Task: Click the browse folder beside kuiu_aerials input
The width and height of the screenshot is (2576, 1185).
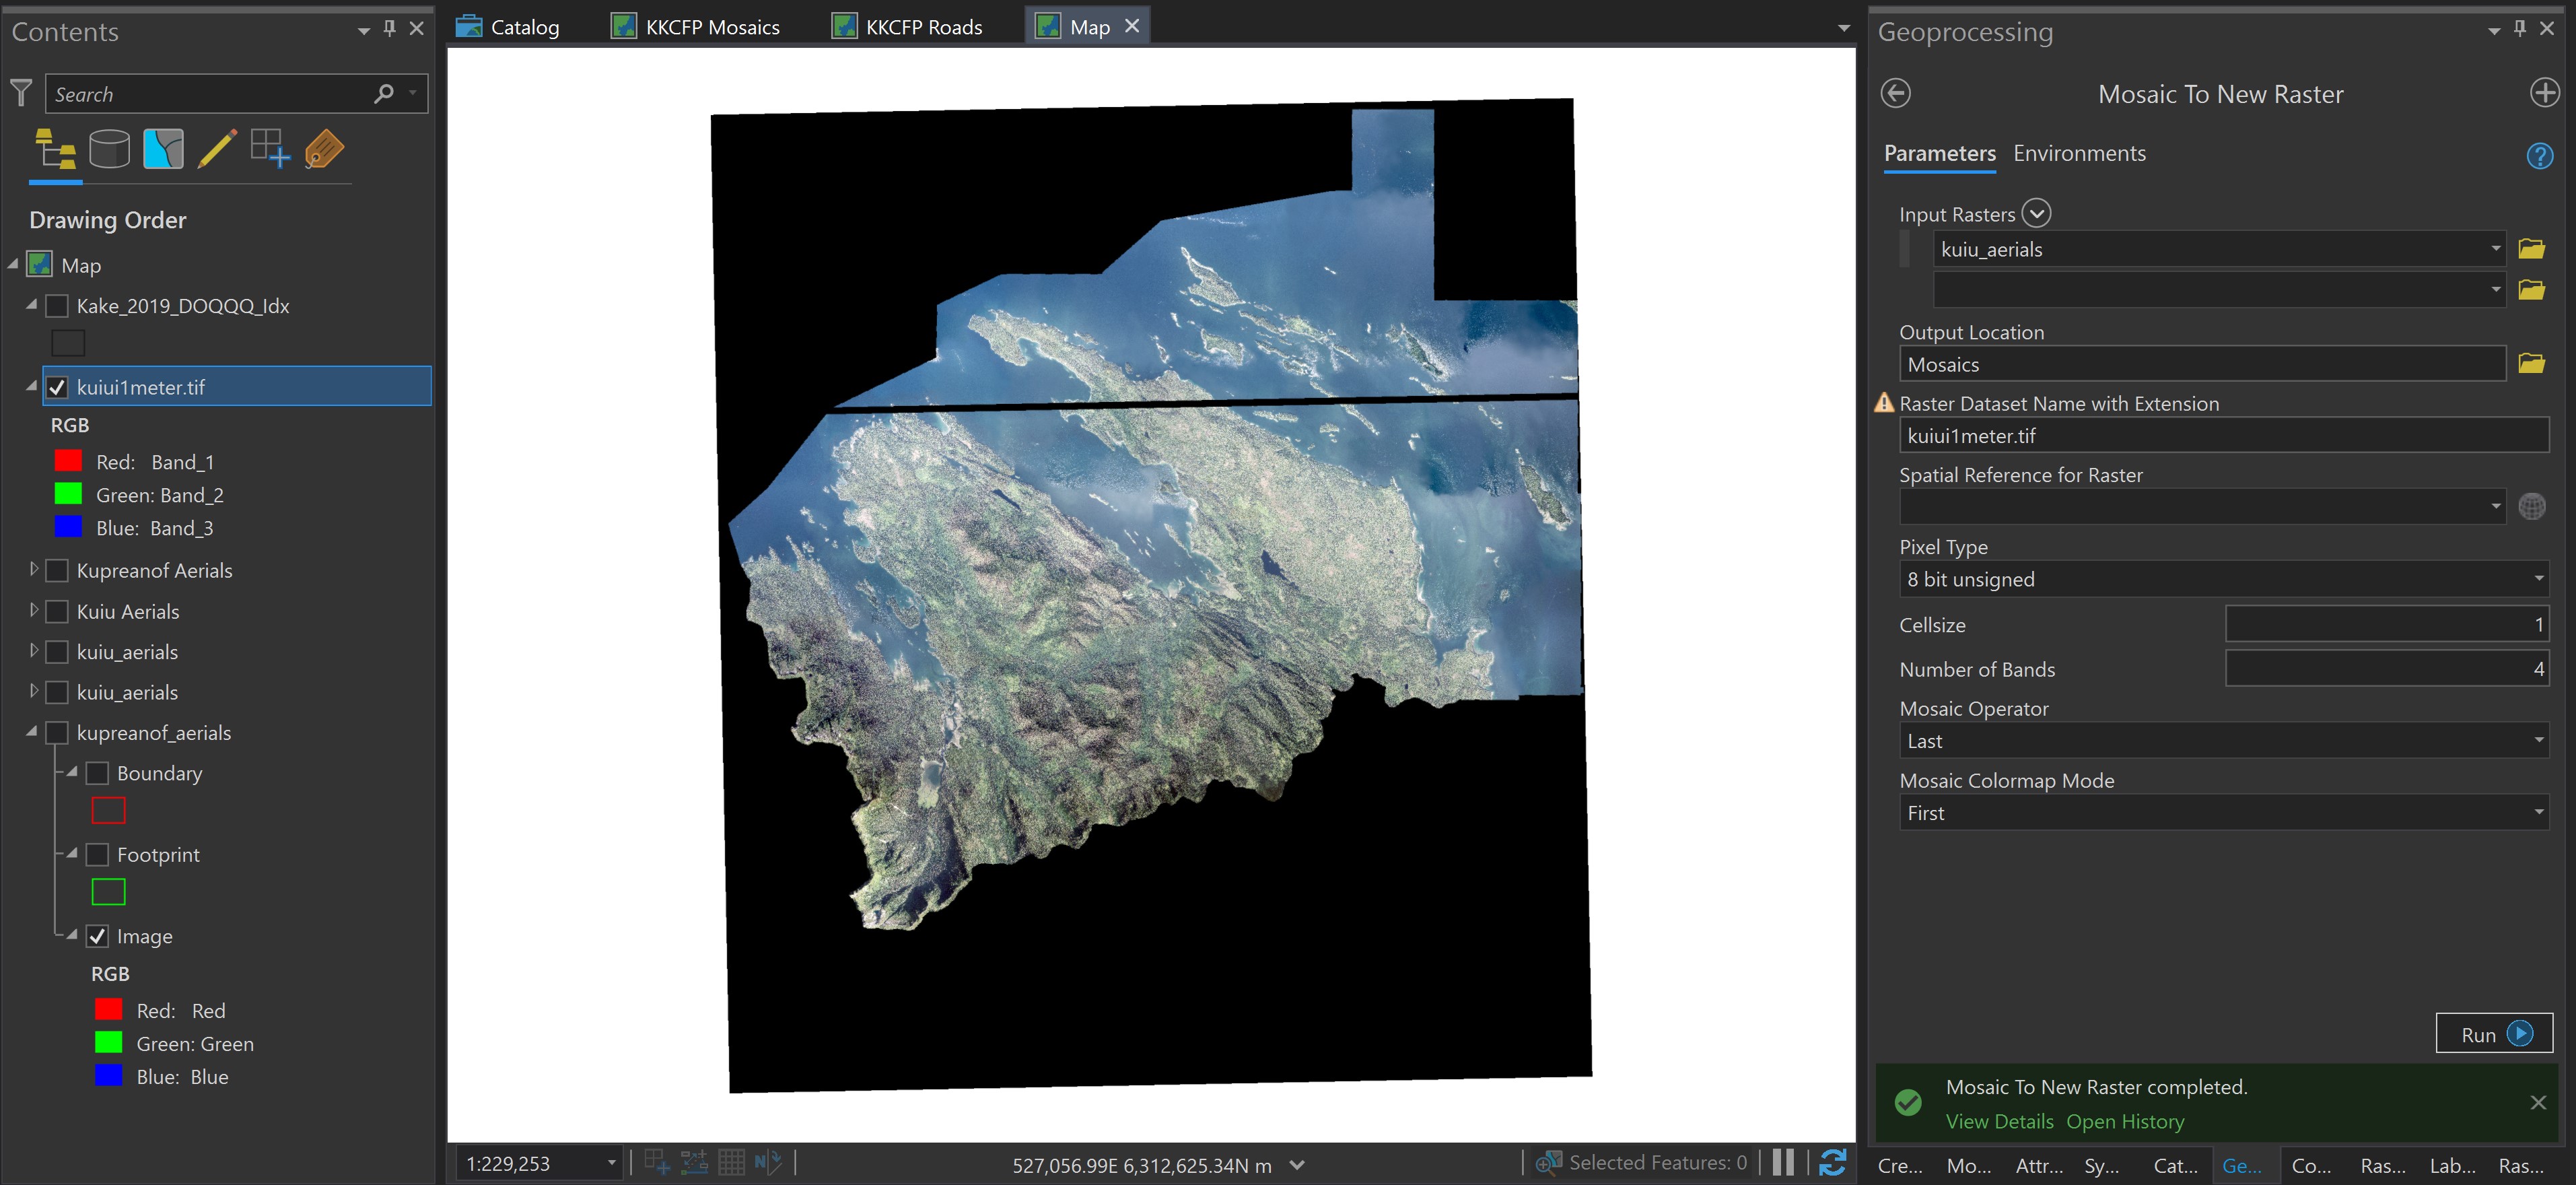Action: pos(2533,249)
